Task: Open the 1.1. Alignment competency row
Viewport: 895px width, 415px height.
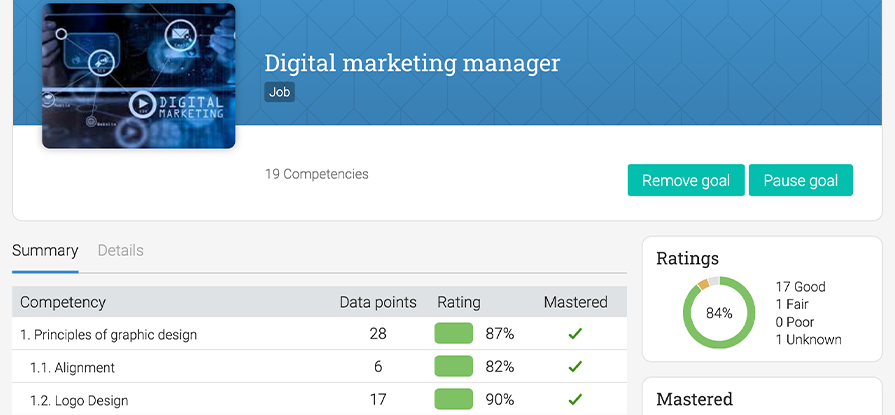Action: (72, 367)
